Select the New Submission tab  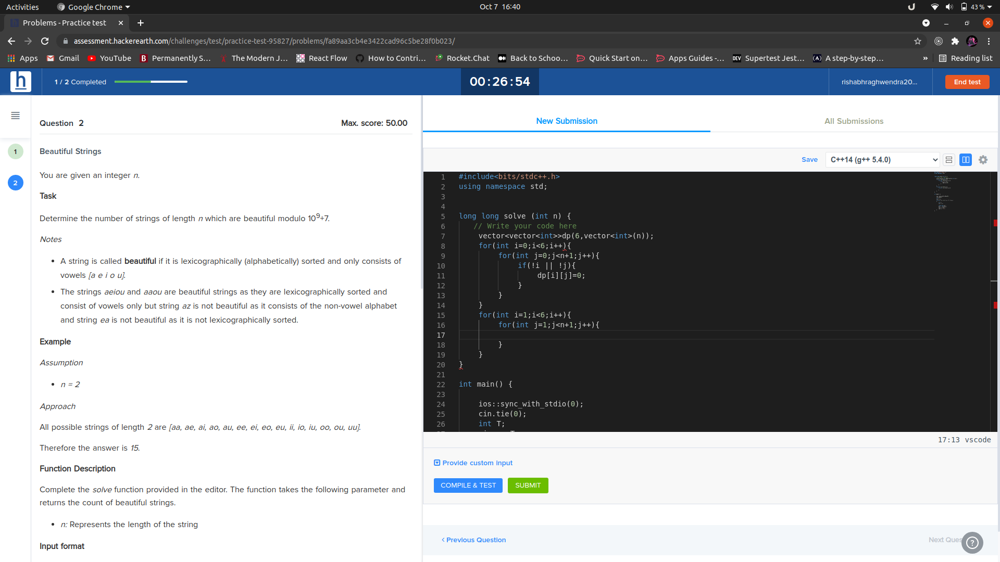[566, 121]
